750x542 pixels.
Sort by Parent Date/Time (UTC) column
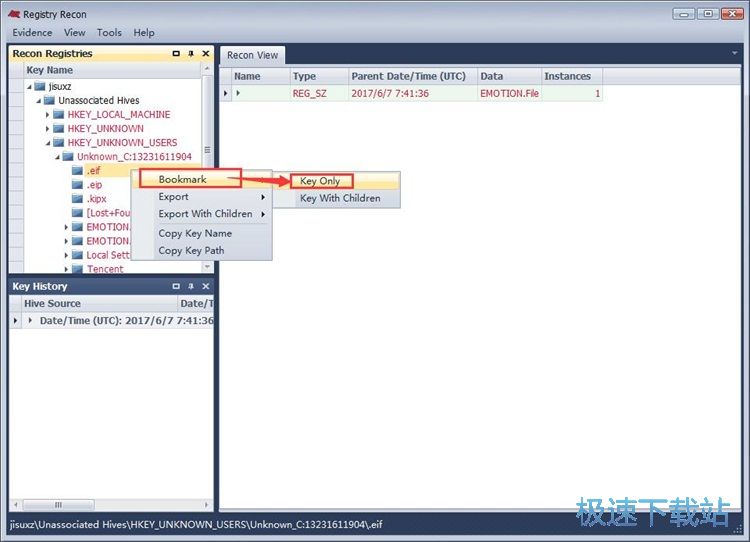(413, 76)
